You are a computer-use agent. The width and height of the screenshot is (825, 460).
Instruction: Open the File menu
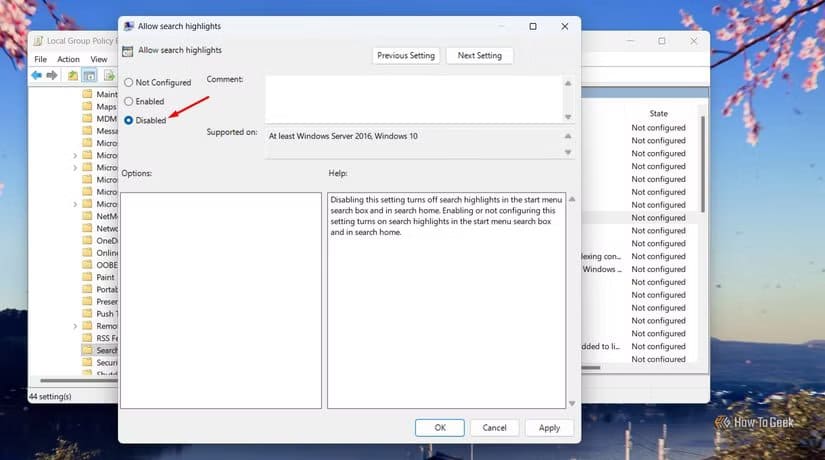tap(40, 59)
